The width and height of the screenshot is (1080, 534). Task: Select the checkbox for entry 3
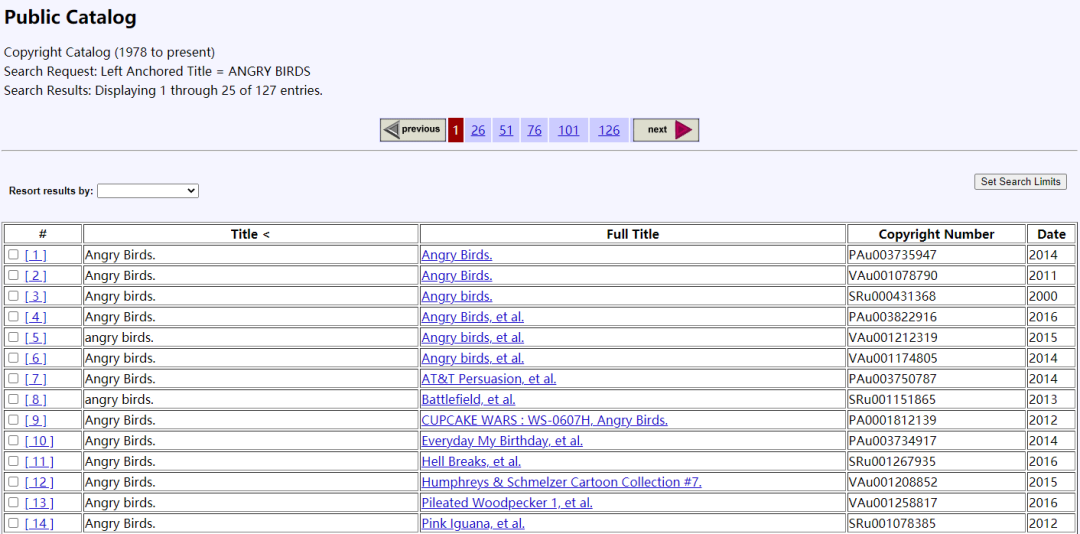[x=13, y=296]
